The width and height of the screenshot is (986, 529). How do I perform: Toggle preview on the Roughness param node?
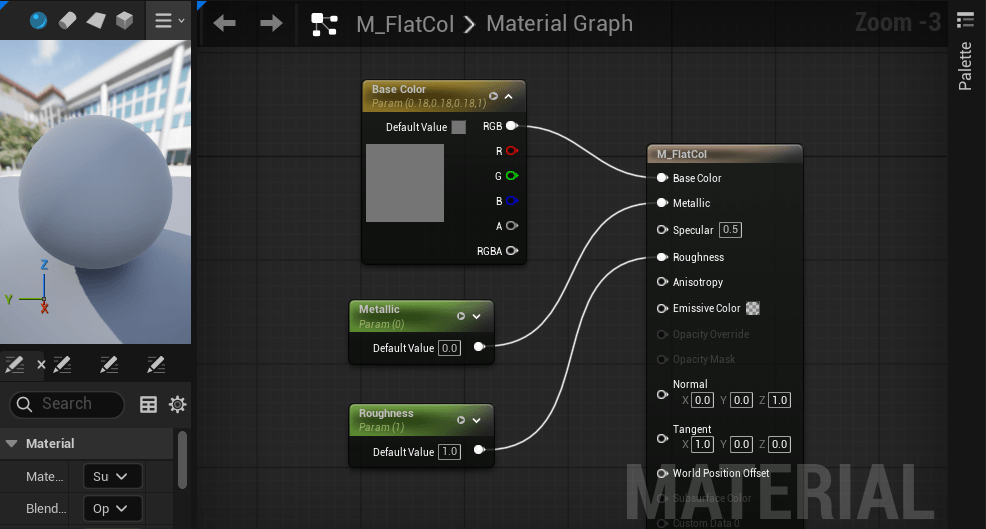click(x=461, y=420)
